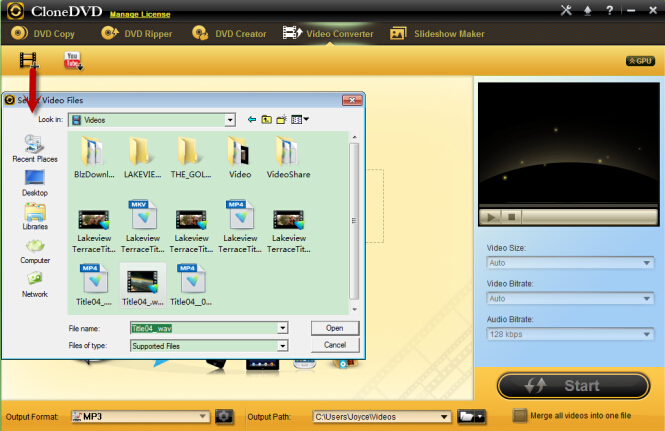The width and height of the screenshot is (665, 431).
Task: Open the Video Size dropdown
Action: (x=570, y=263)
